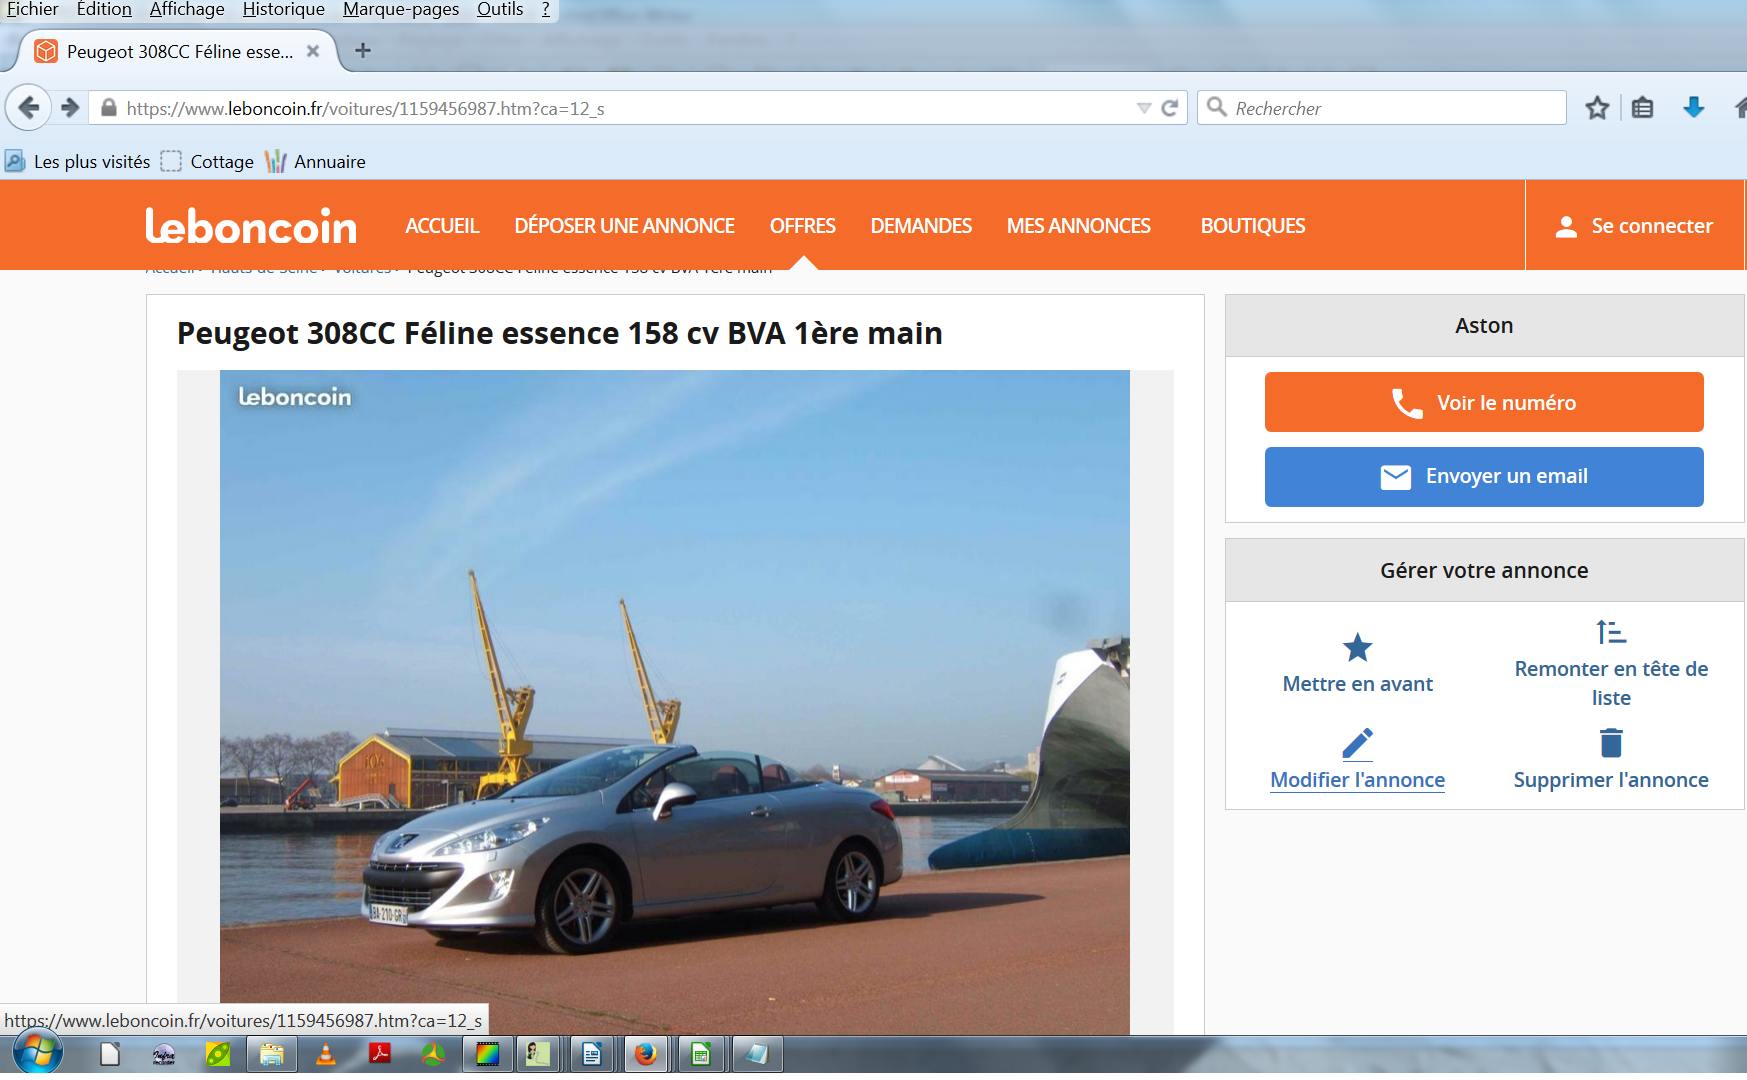Screen dimensions: 1747x1080
Task: Open the Annuaire bookmark
Action: tap(315, 161)
